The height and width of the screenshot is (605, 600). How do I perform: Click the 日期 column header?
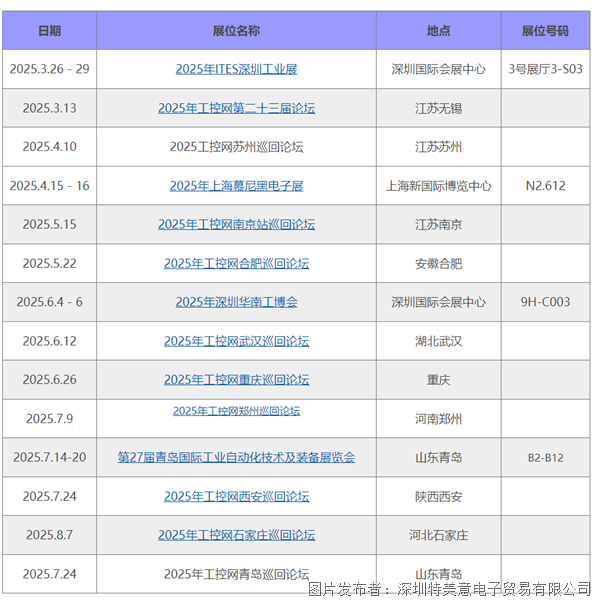pyautogui.click(x=49, y=31)
